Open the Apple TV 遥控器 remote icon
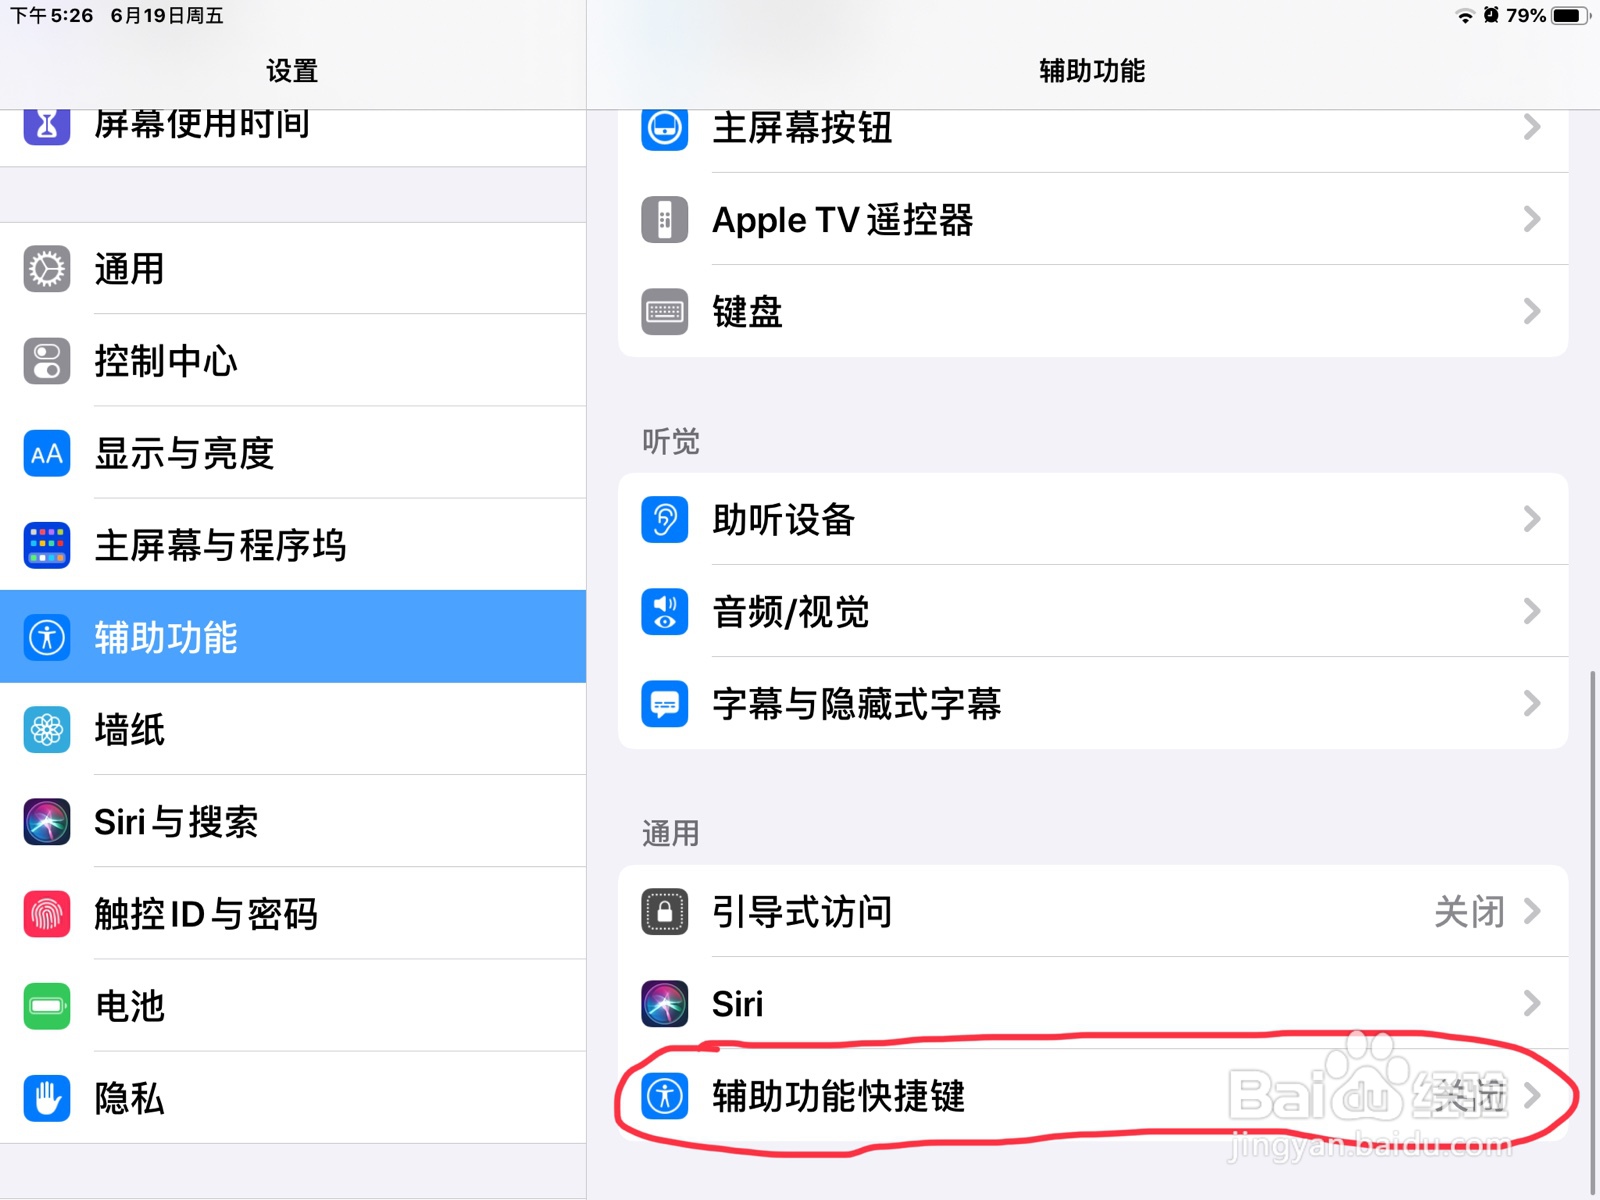The height and width of the screenshot is (1200, 1600). (665, 220)
